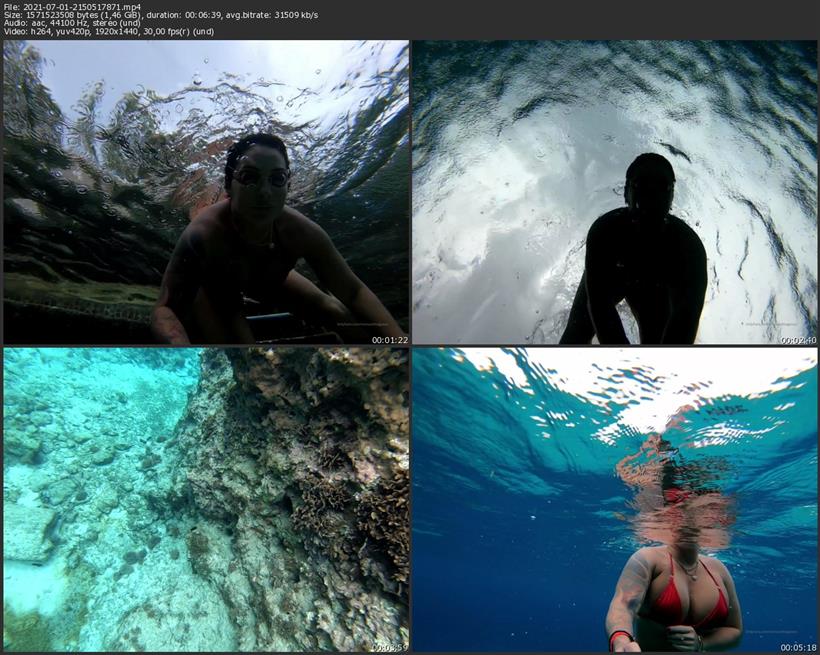Open the thumbnail at timestamp 00:01:22
Viewport: 820px width, 655px height.
coord(205,192)
